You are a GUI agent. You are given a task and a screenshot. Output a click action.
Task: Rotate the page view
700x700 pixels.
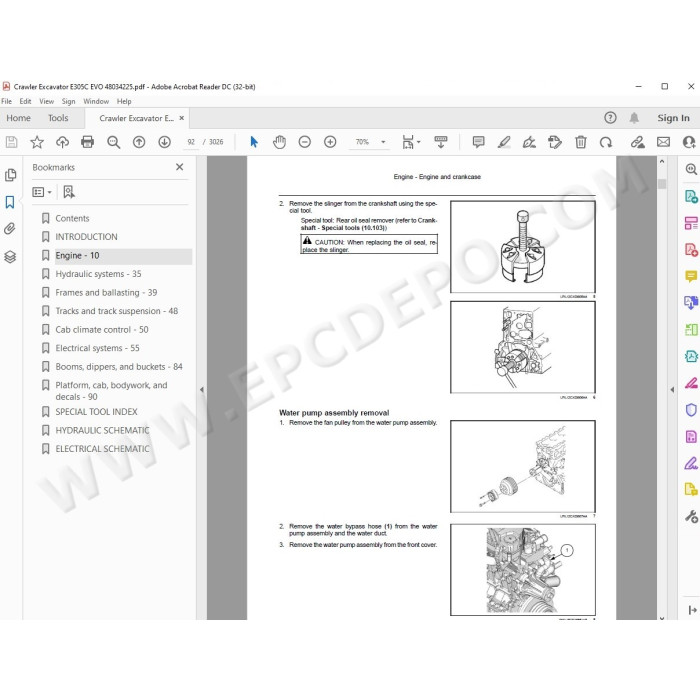coord(606,142)
